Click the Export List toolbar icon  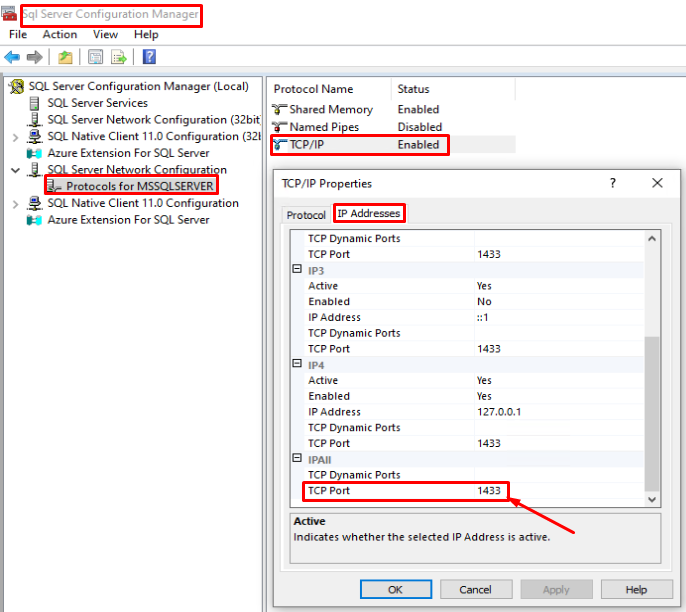click(119, 57)
